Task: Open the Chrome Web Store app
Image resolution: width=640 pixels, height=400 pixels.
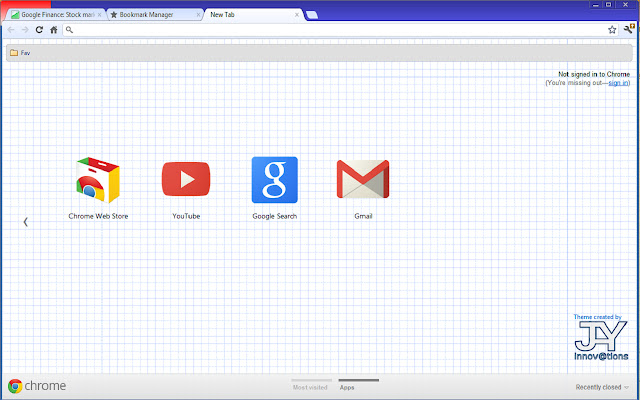Action: [x=98, y=180]
